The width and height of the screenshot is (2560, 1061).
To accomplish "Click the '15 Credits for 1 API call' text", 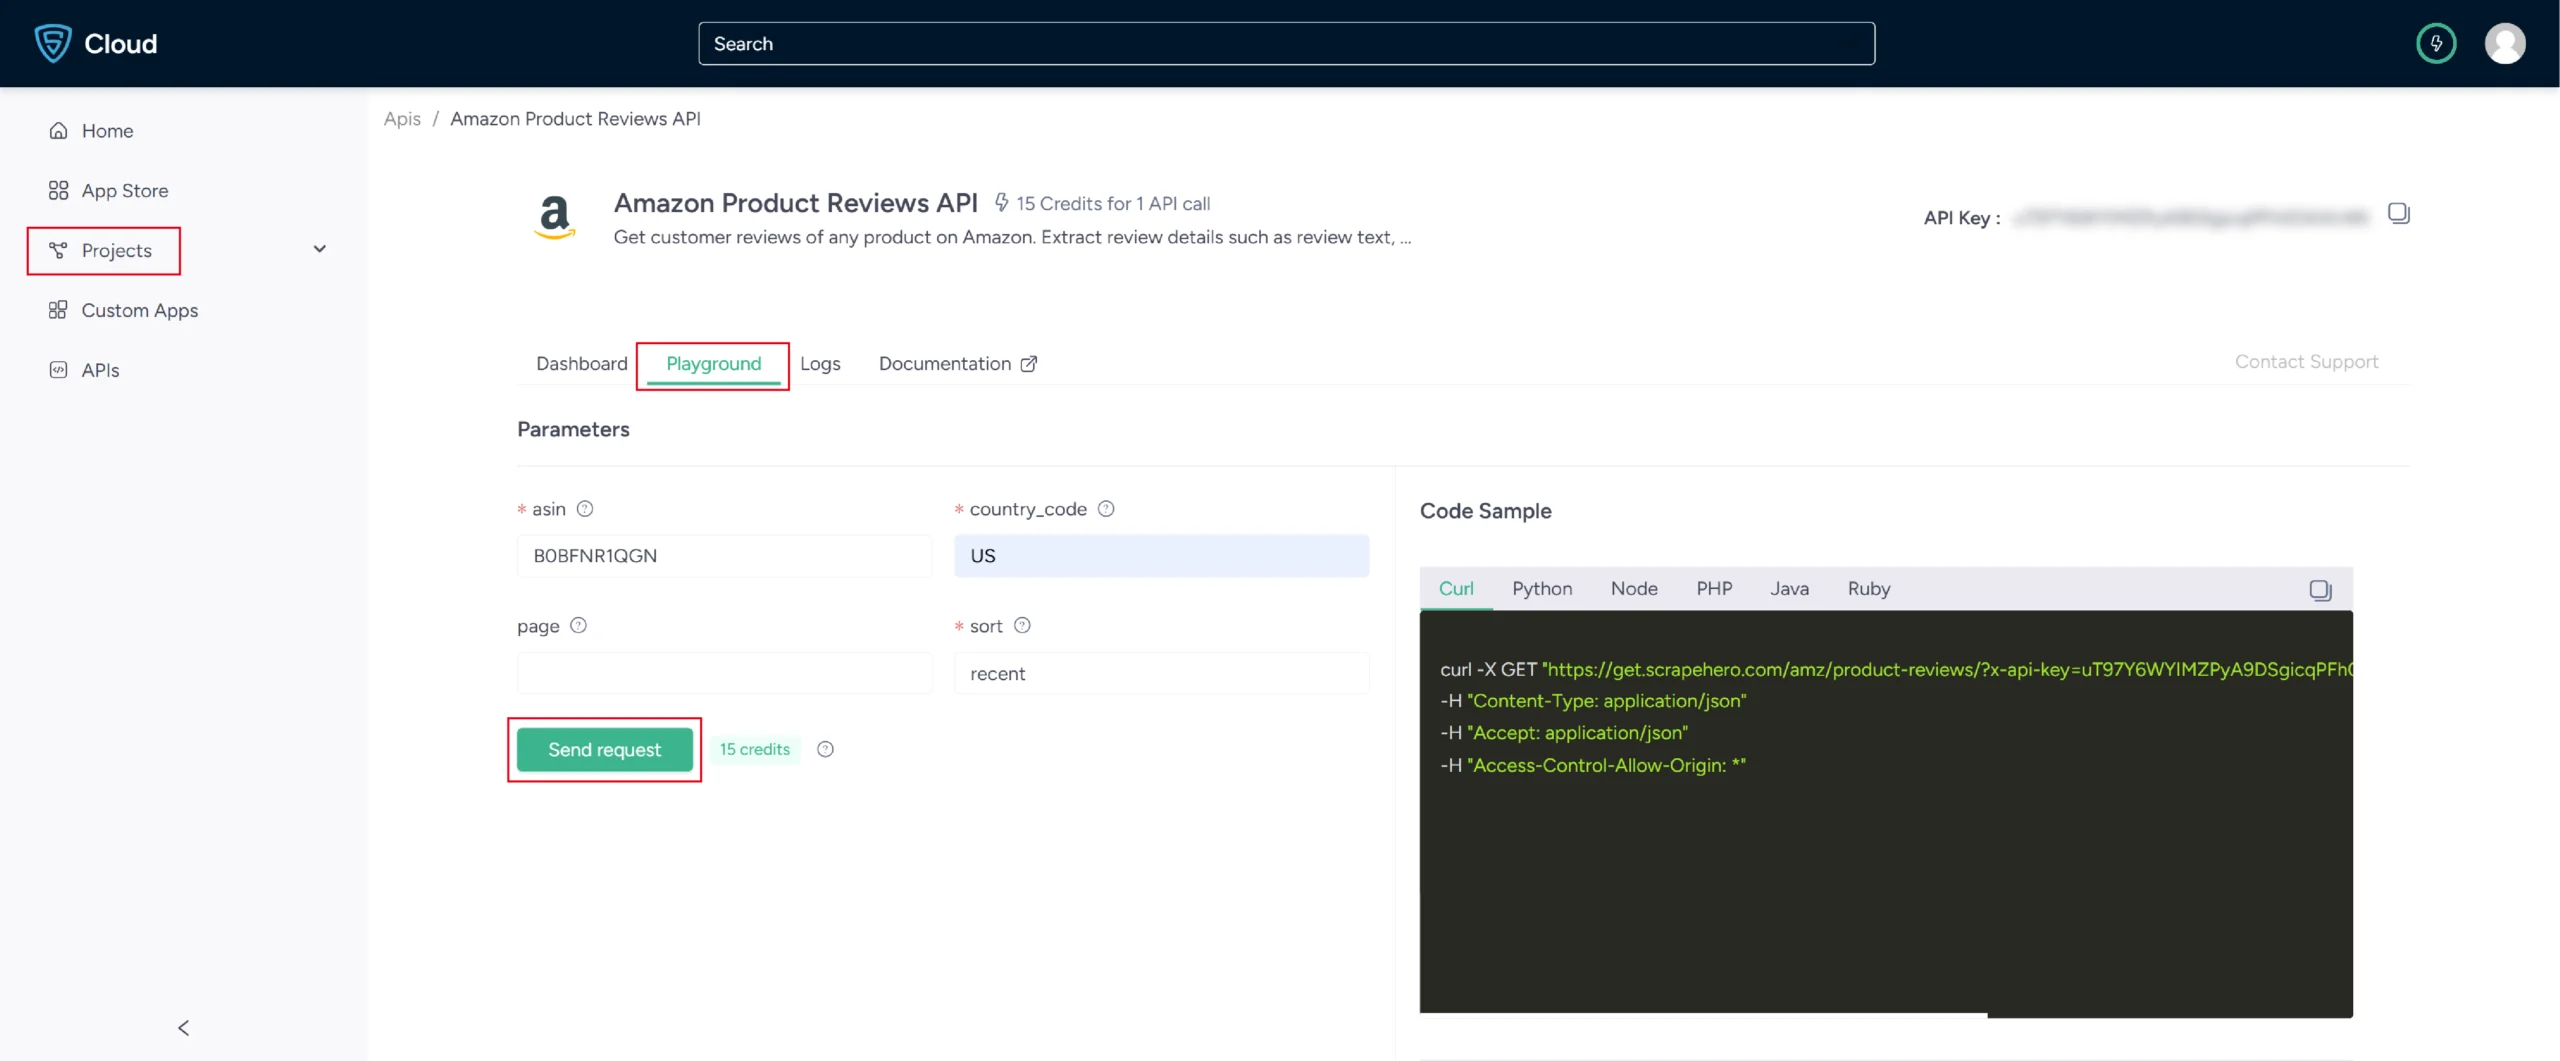I will click(1113, 204).
